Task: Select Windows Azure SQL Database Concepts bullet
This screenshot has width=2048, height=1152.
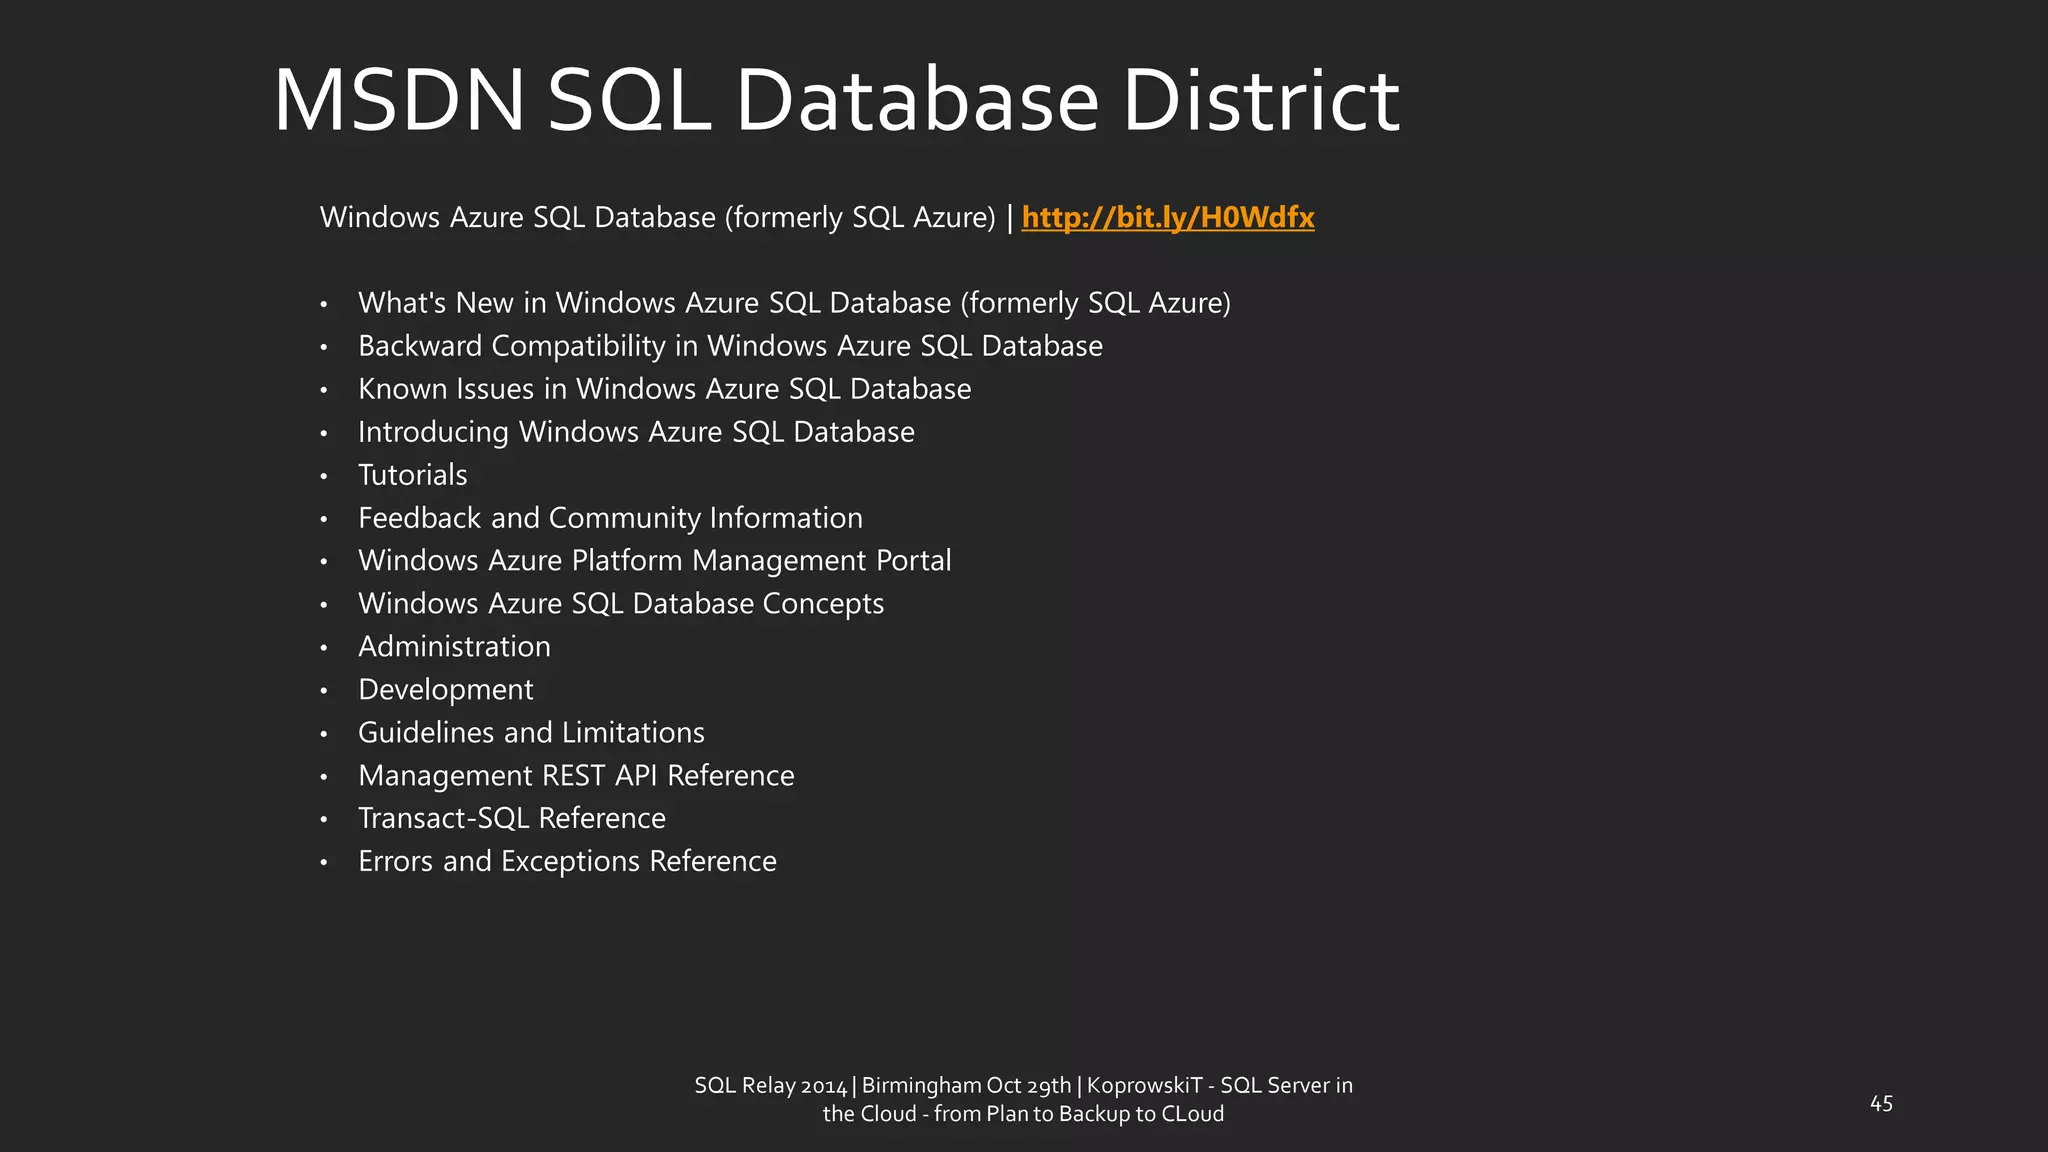Action: (x=621, y=604)
